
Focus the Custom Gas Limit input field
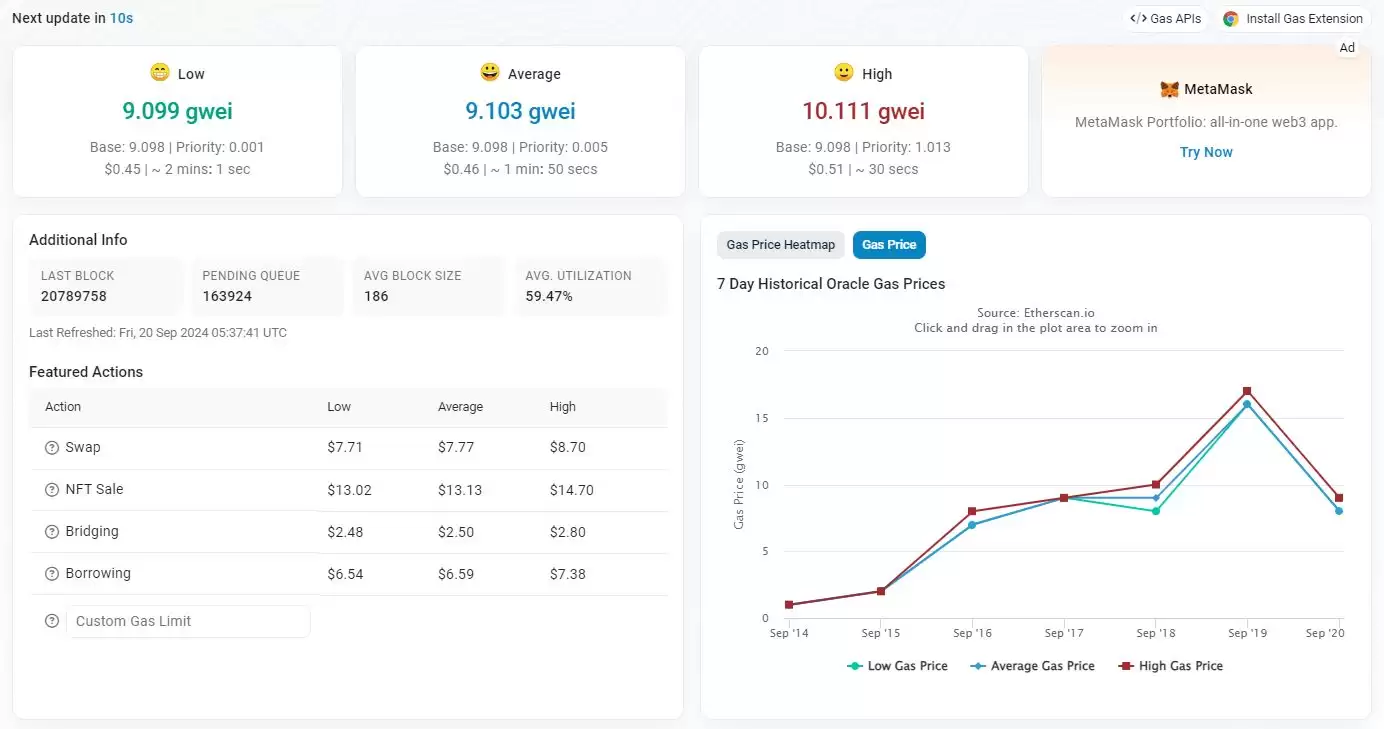tap(188, 621)
